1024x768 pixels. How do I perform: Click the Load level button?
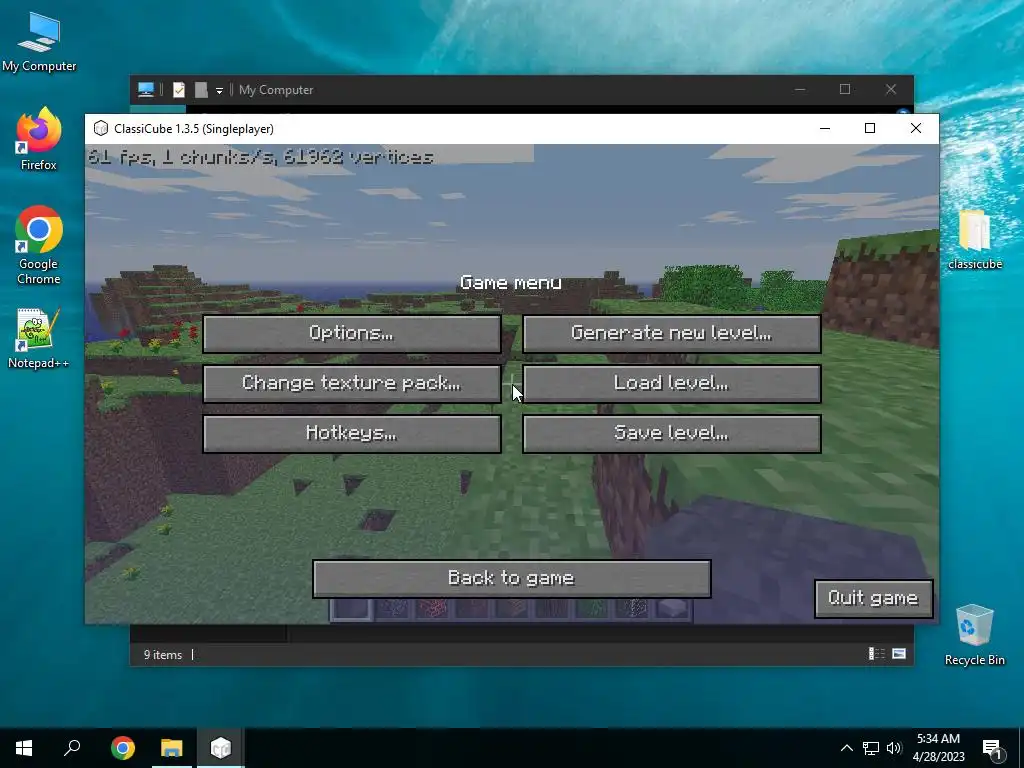click(x=671, y=383)
